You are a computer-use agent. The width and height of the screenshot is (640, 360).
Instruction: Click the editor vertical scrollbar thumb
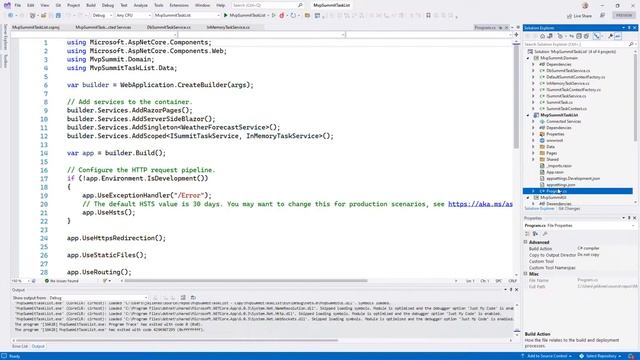tap(516, 97)
